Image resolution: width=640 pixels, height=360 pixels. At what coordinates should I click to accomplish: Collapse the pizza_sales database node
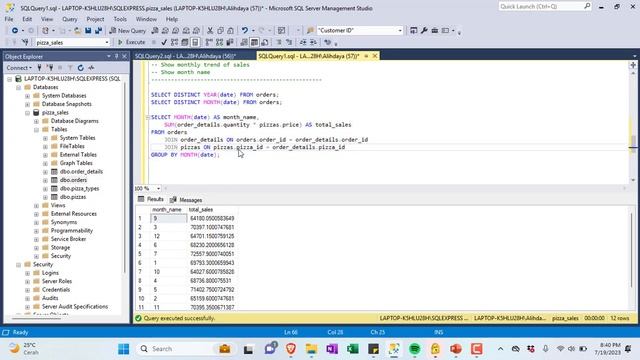tap(27, 113)
